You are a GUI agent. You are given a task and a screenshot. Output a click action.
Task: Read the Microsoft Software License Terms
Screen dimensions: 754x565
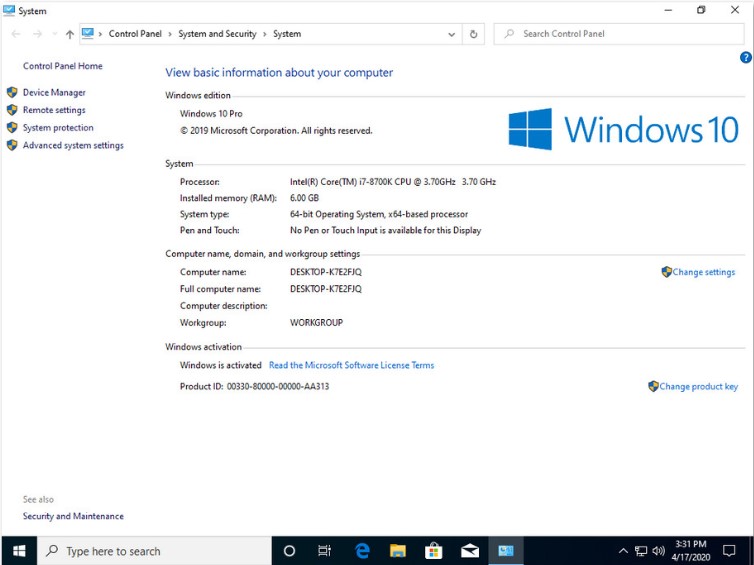click(x=352, y=365)
